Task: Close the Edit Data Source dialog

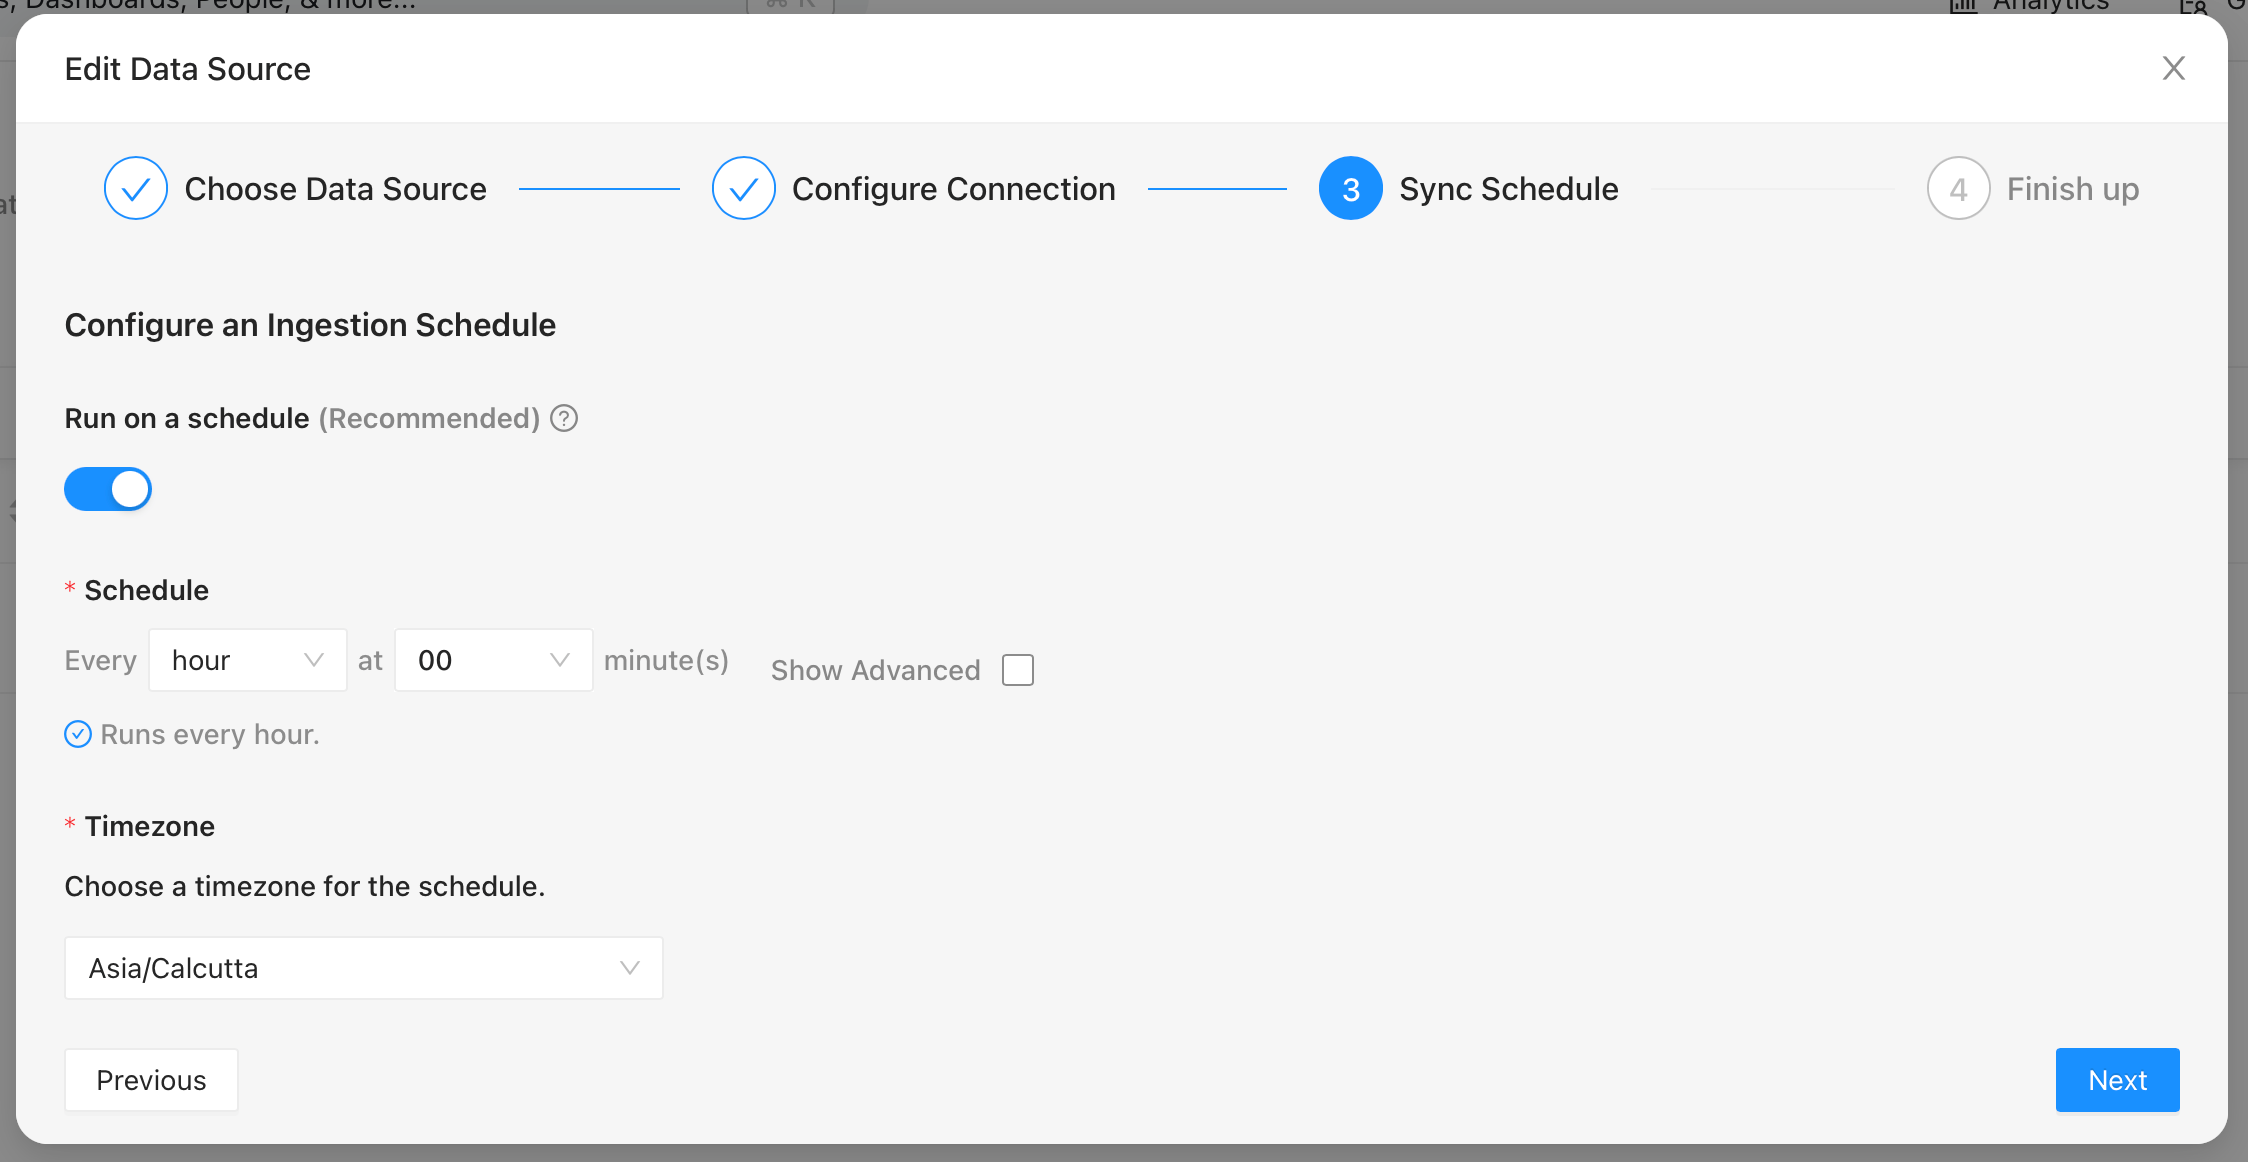Action: click(2173, 68)
